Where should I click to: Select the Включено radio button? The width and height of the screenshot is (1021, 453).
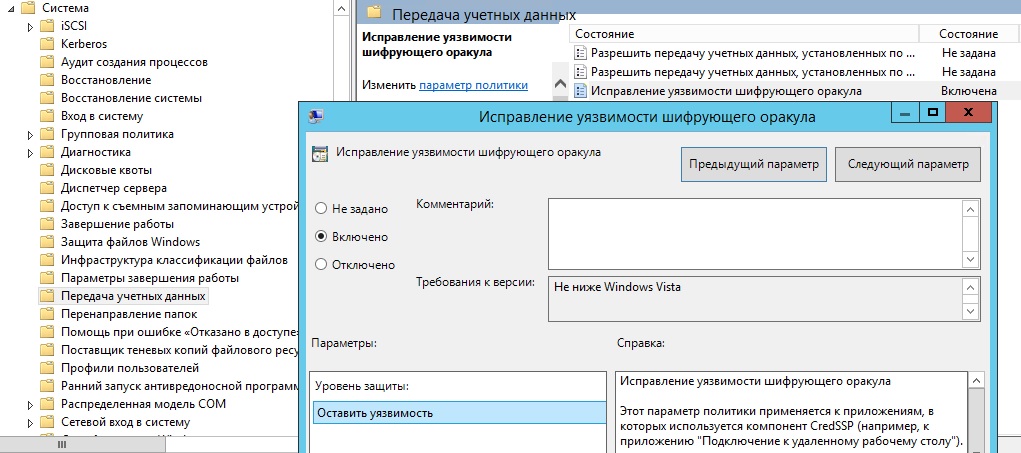(x=320, y=237)
